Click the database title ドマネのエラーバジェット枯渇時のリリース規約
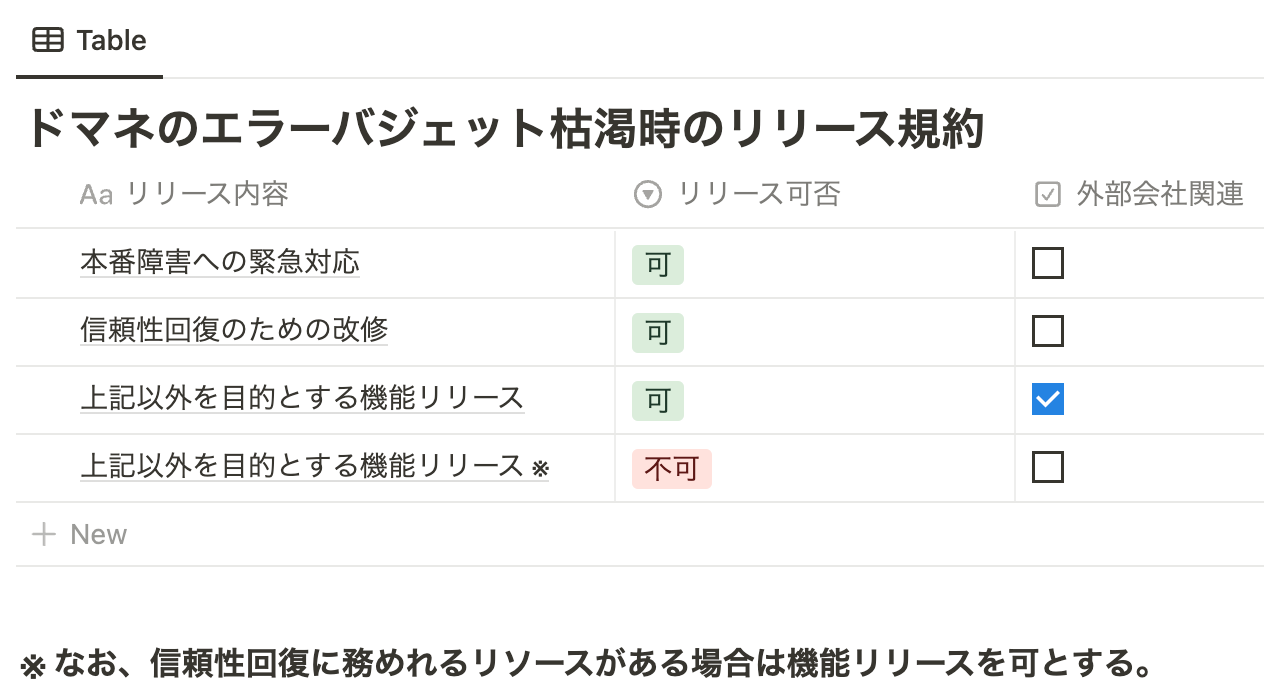 (x=505, y=131)
